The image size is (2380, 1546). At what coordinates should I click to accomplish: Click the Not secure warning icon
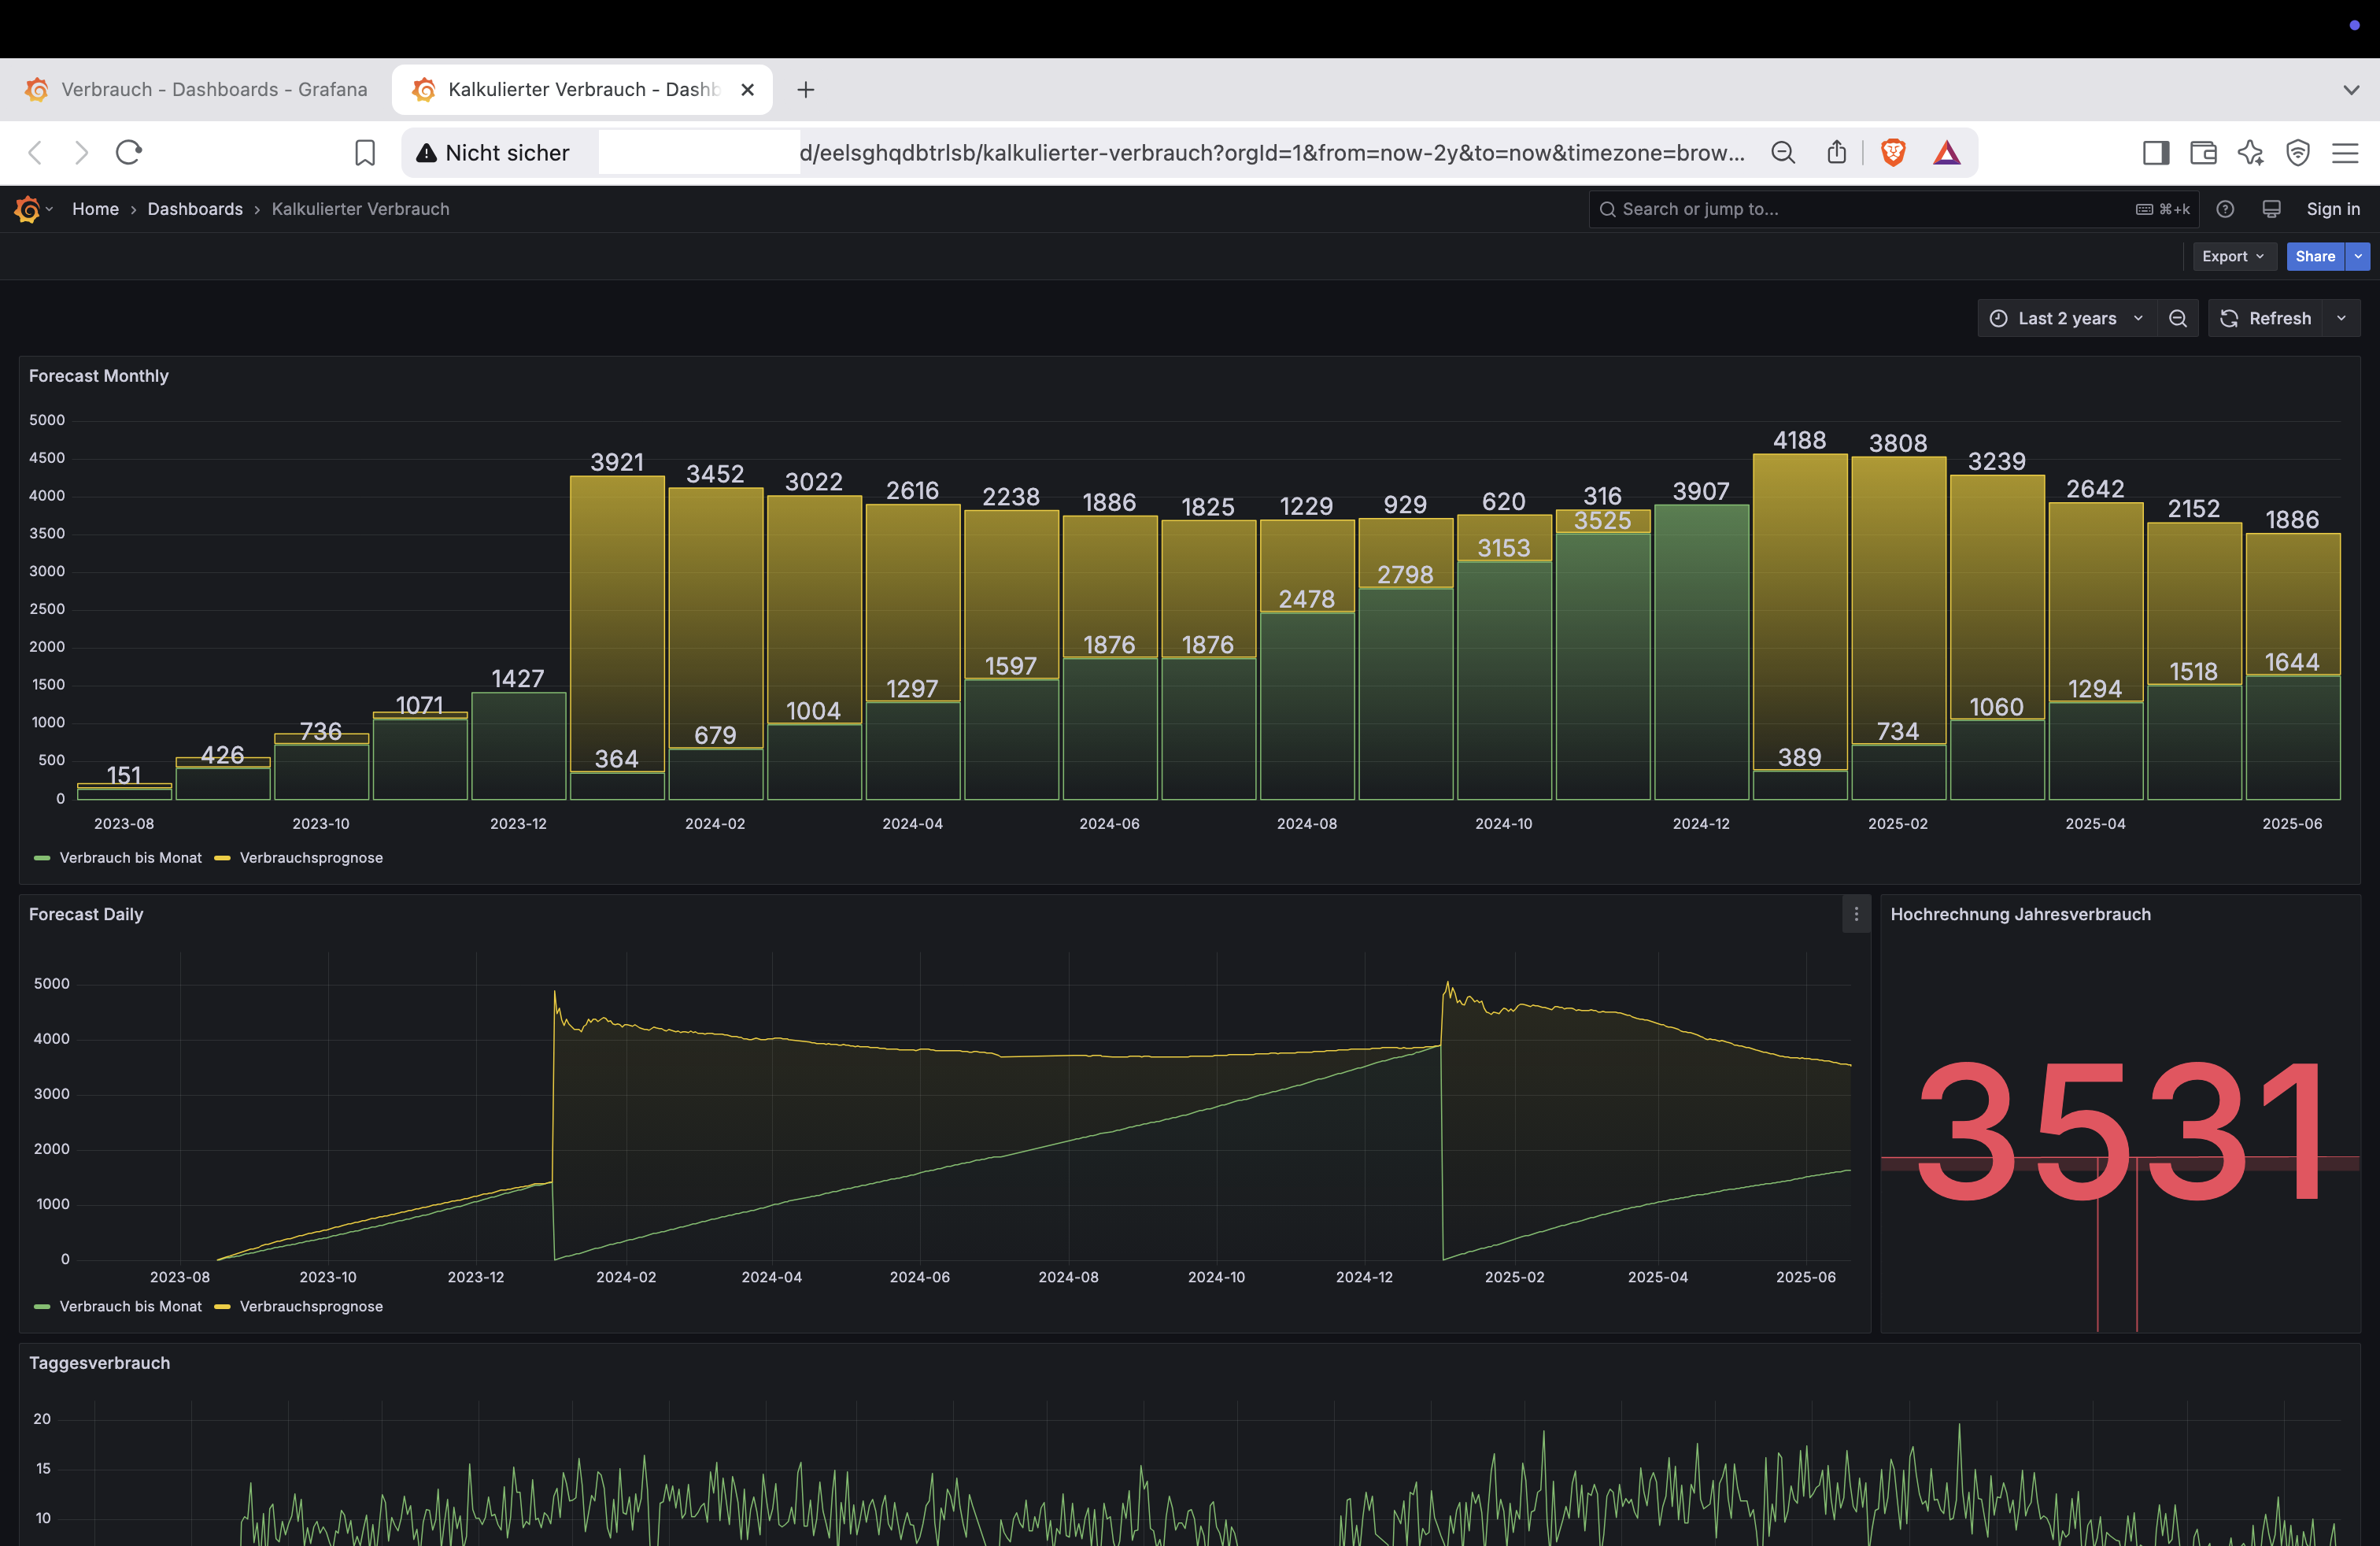click(426, 153)
